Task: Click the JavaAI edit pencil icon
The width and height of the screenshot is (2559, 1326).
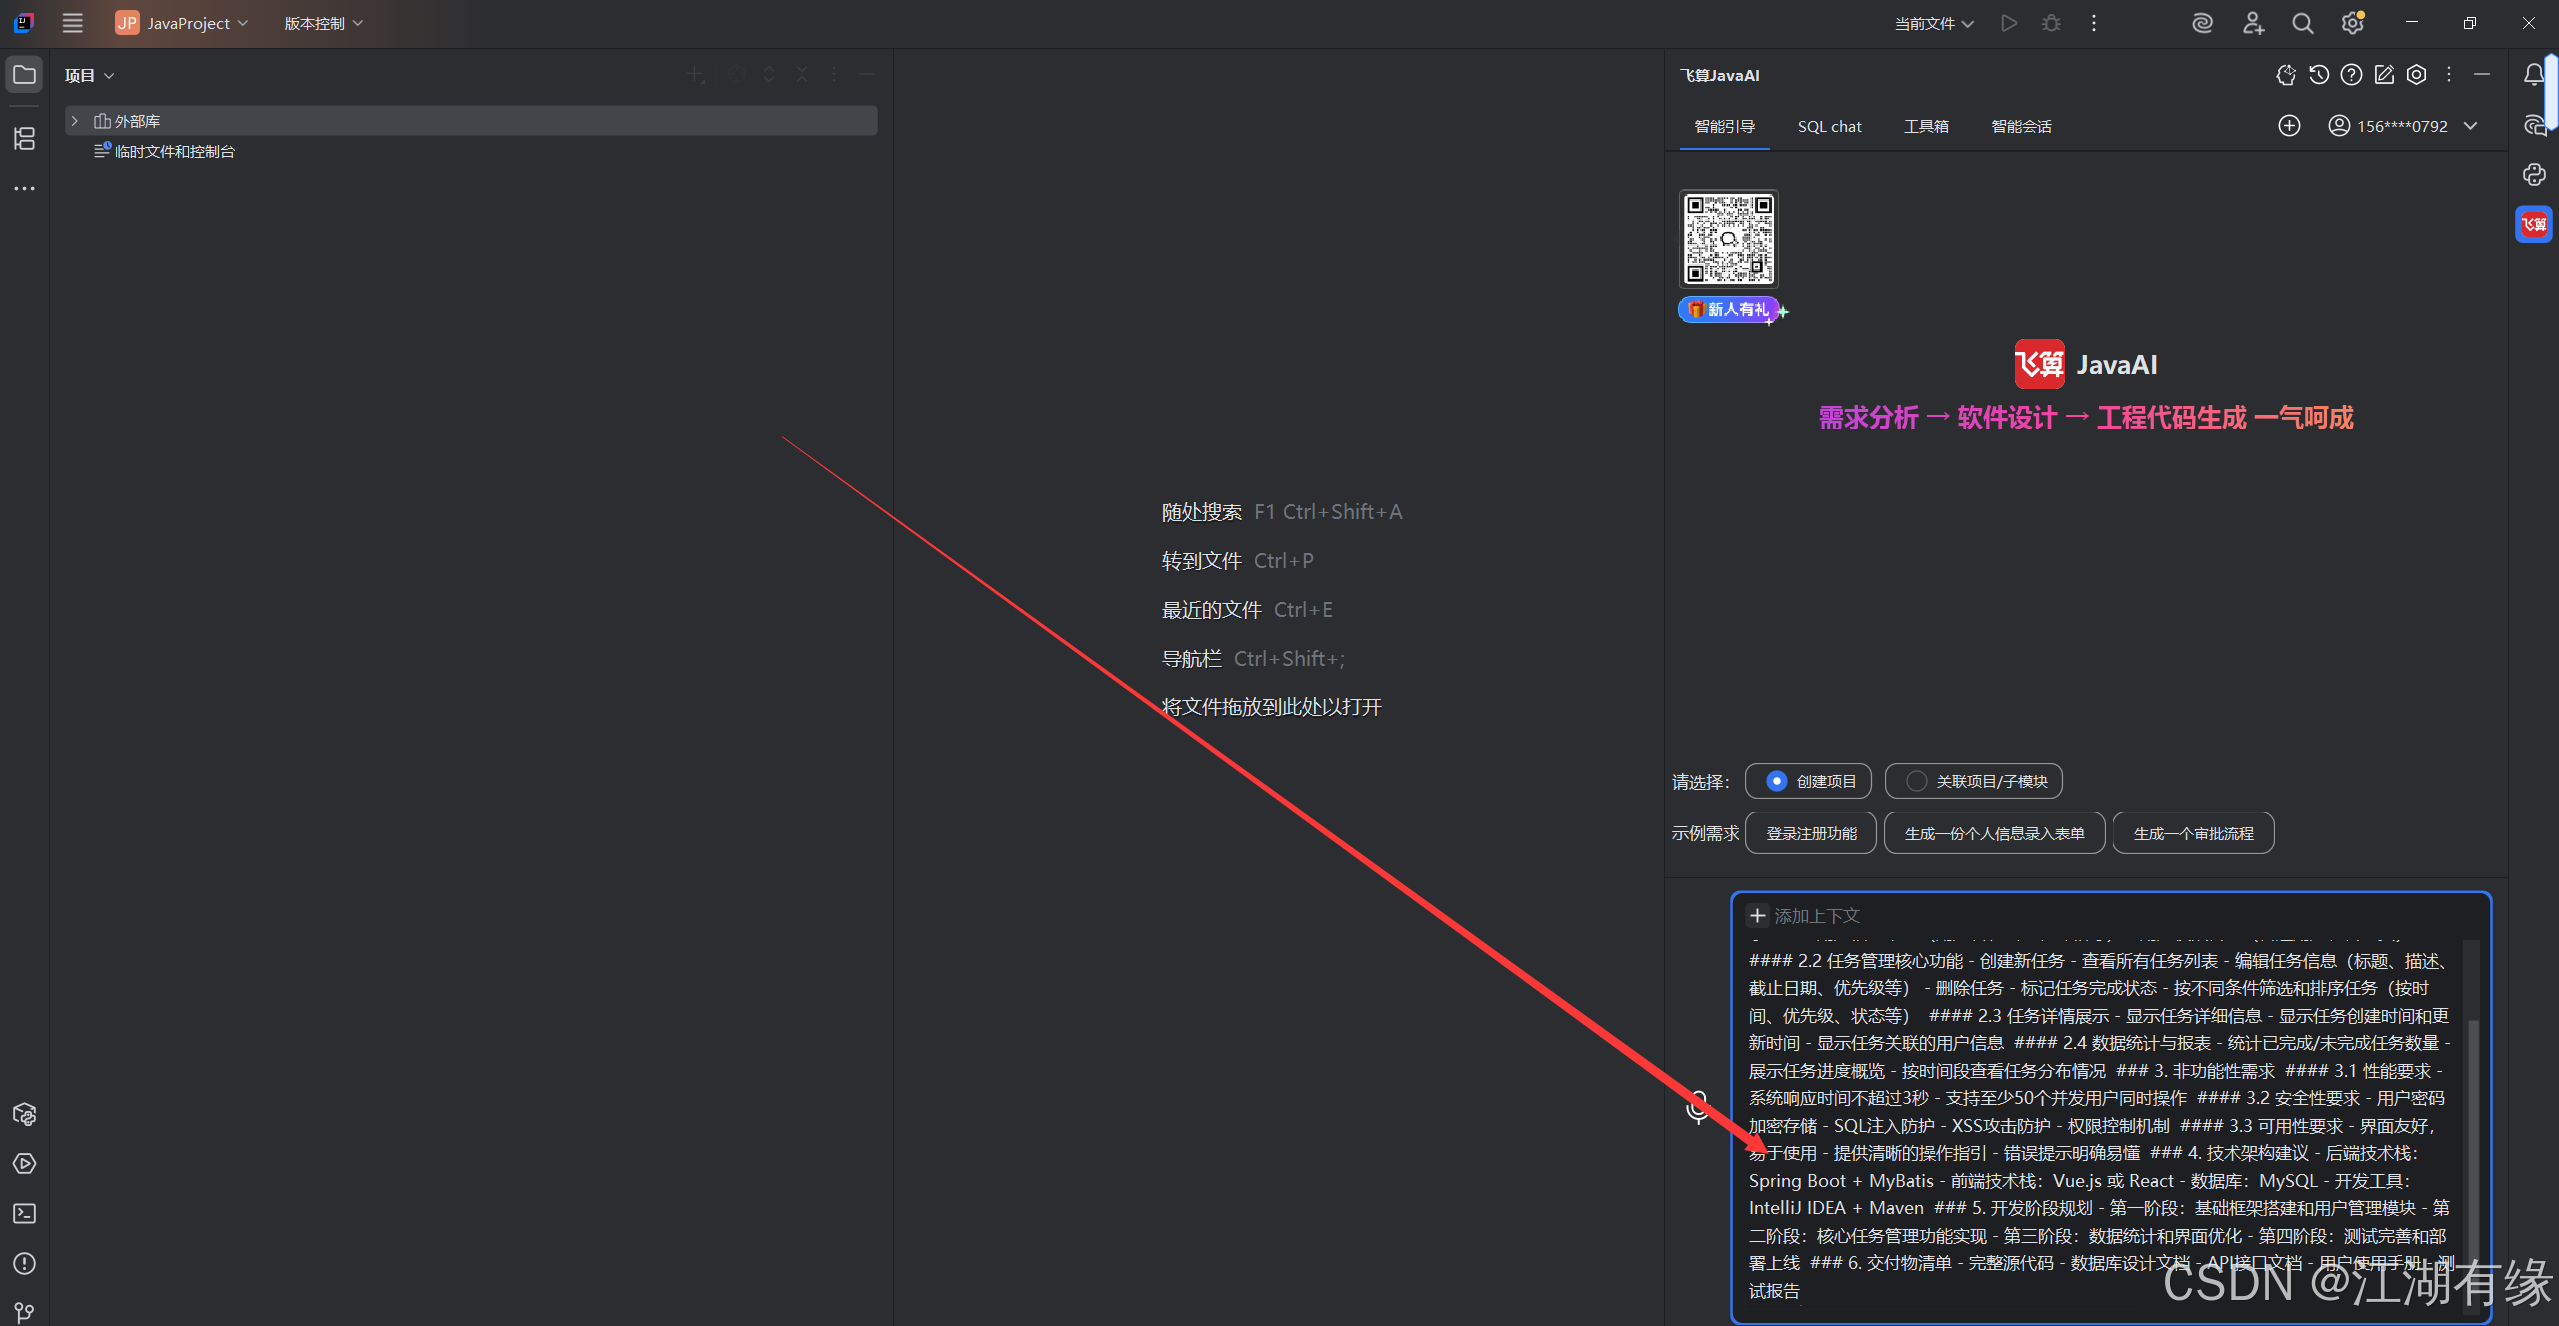Action: click(2385, 75)
